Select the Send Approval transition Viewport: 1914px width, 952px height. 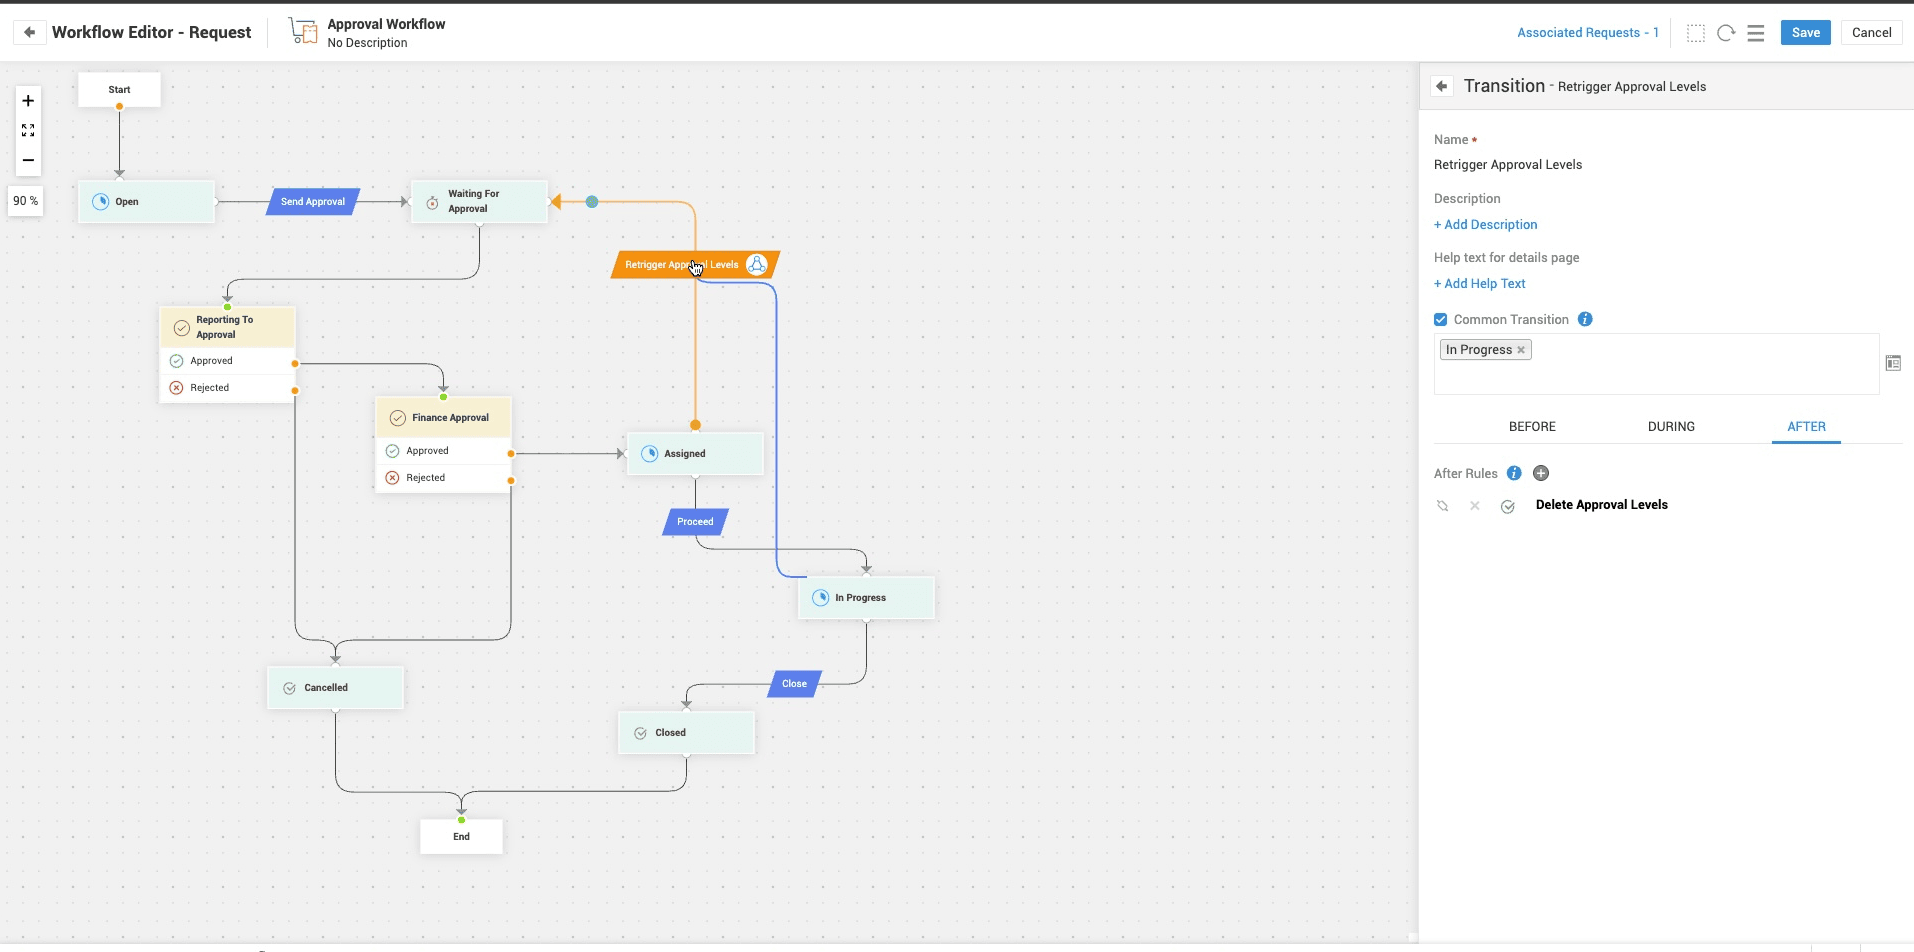pos(313,202)
